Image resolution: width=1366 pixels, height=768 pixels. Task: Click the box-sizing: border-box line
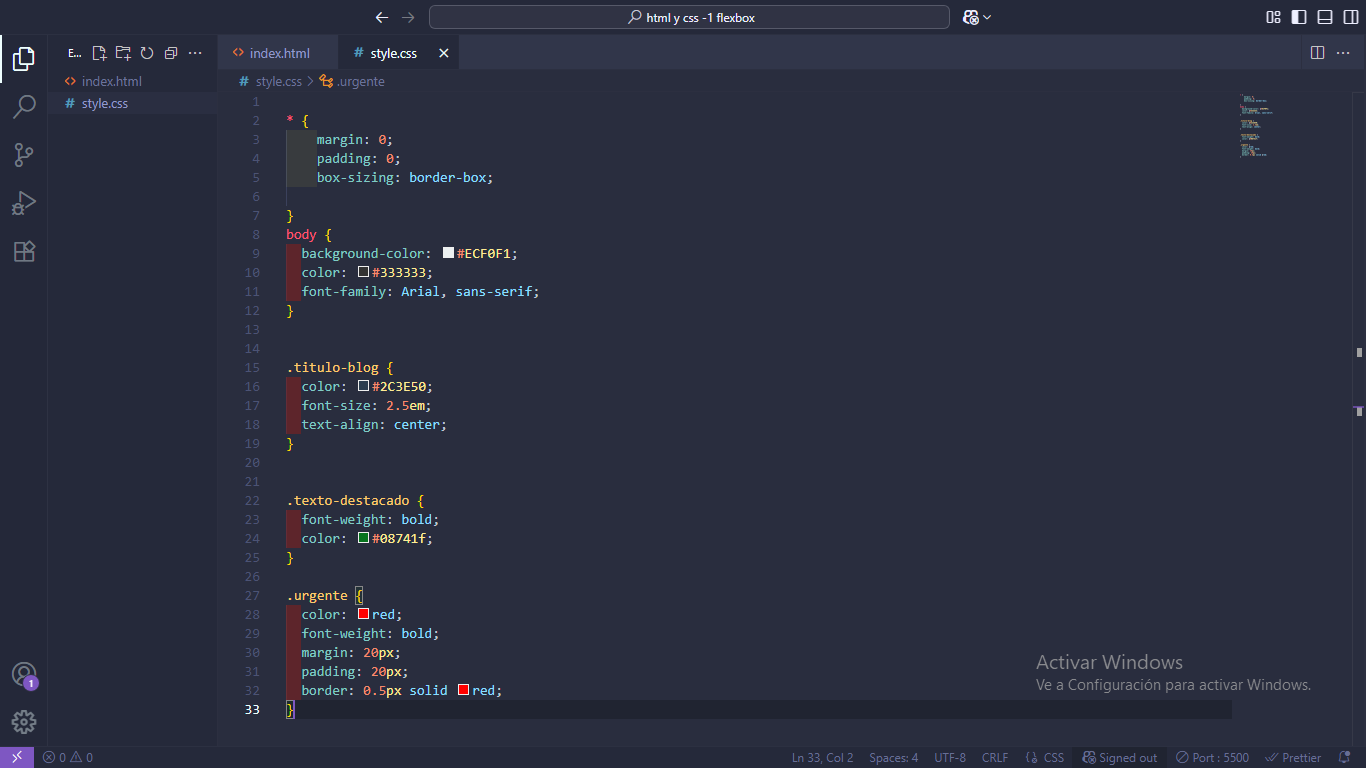point(405,178)
